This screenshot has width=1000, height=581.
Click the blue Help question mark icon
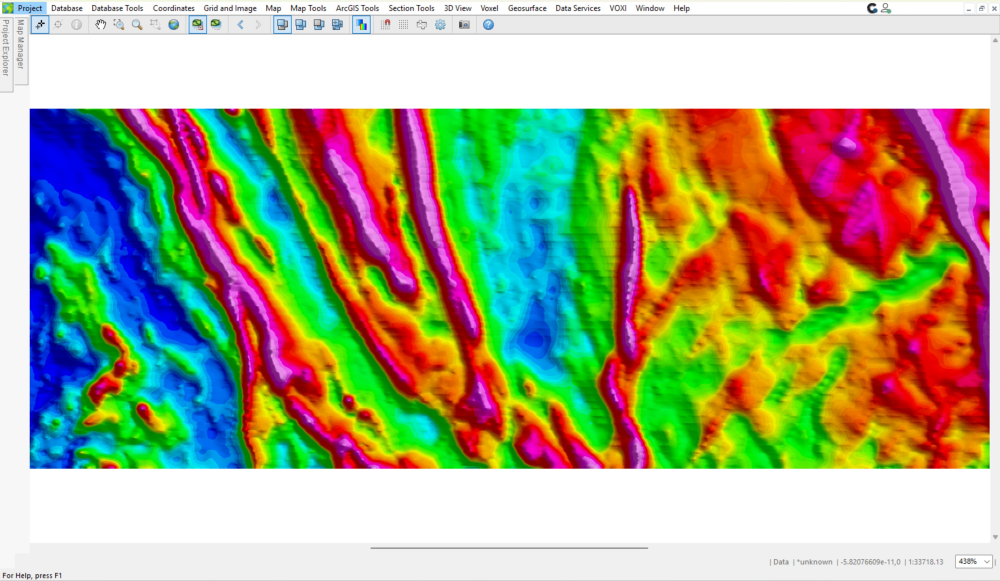click(x=488, y=24)
